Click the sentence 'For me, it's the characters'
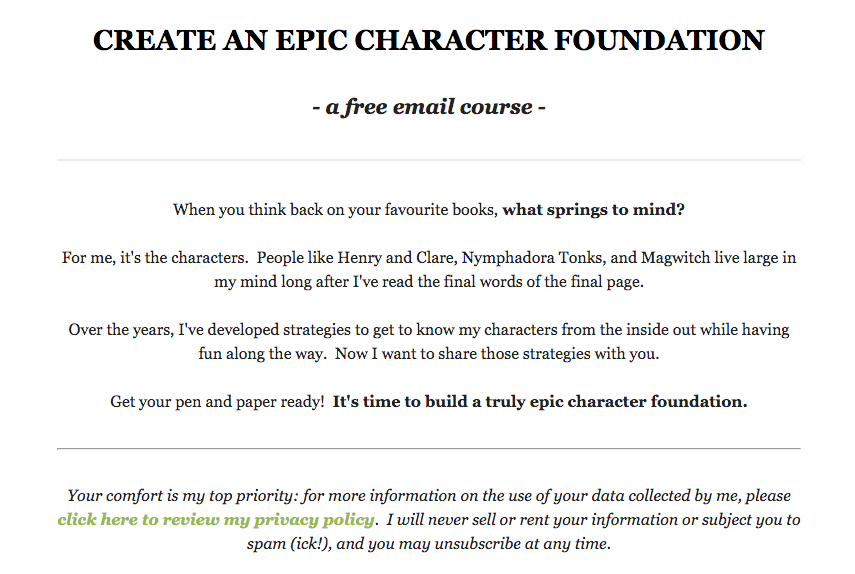 pos(155,258)
